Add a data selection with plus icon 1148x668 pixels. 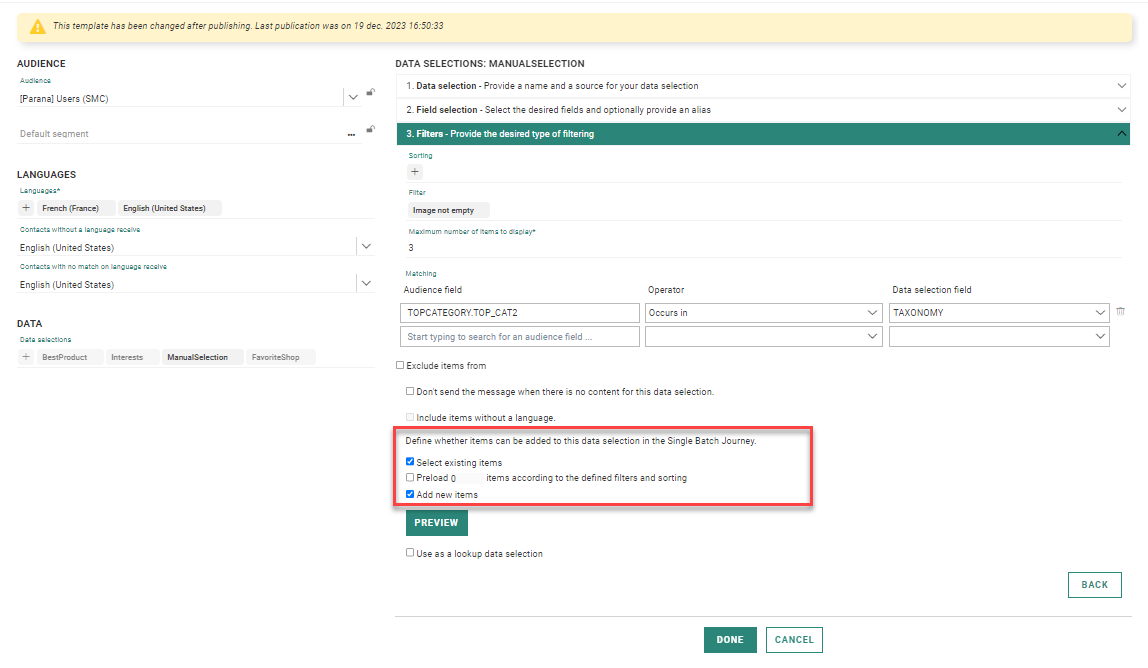[x=26, y=357]
